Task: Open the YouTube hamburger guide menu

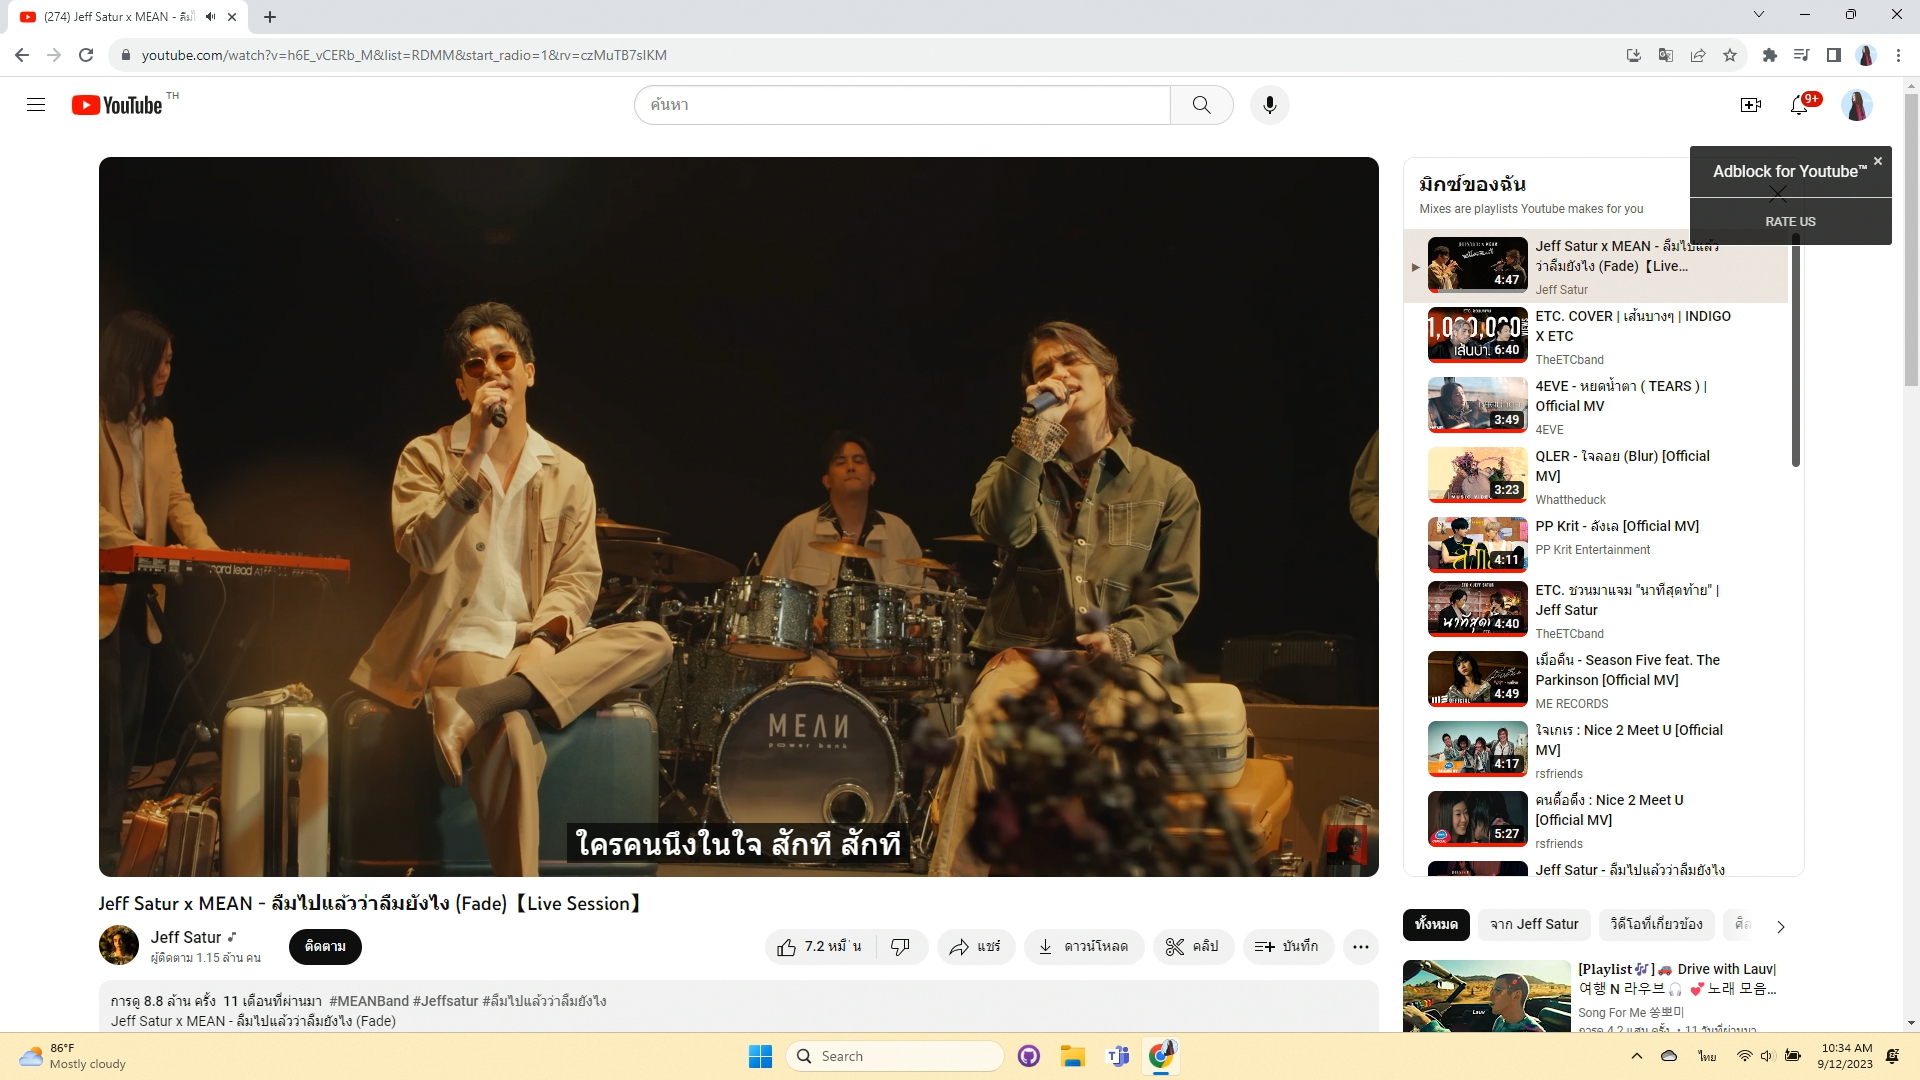Action: (36, 105)
